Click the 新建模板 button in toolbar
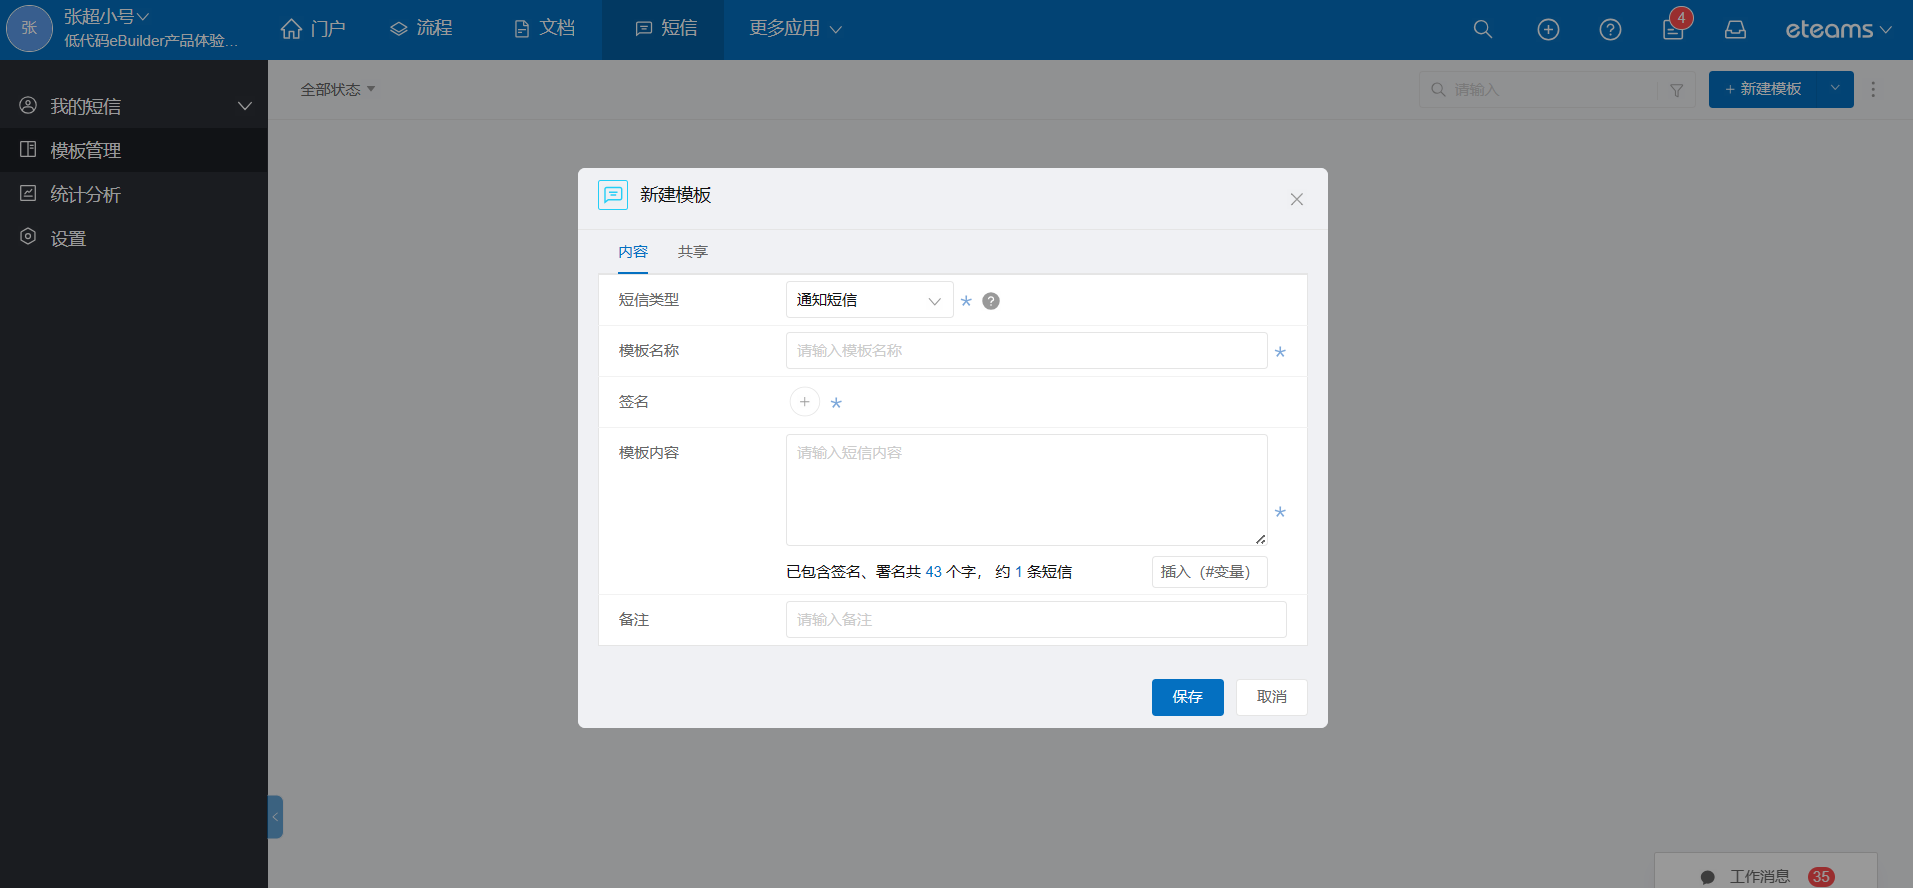 [x=1763, y=89]
